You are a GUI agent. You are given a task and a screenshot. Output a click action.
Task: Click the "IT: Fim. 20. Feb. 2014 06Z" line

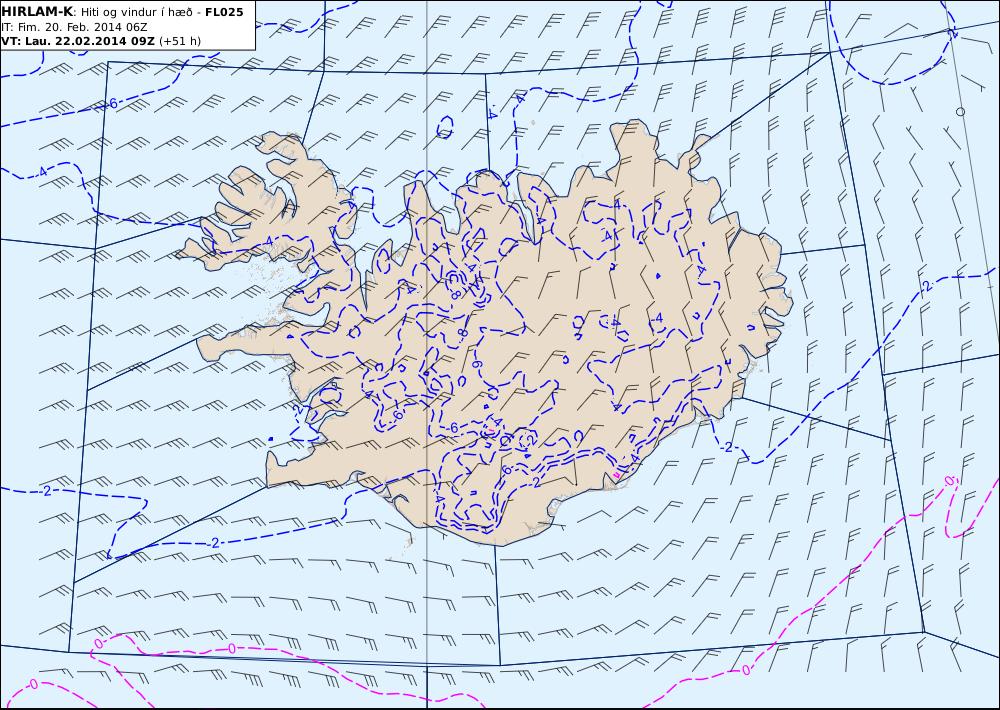[x=74, y=27]
